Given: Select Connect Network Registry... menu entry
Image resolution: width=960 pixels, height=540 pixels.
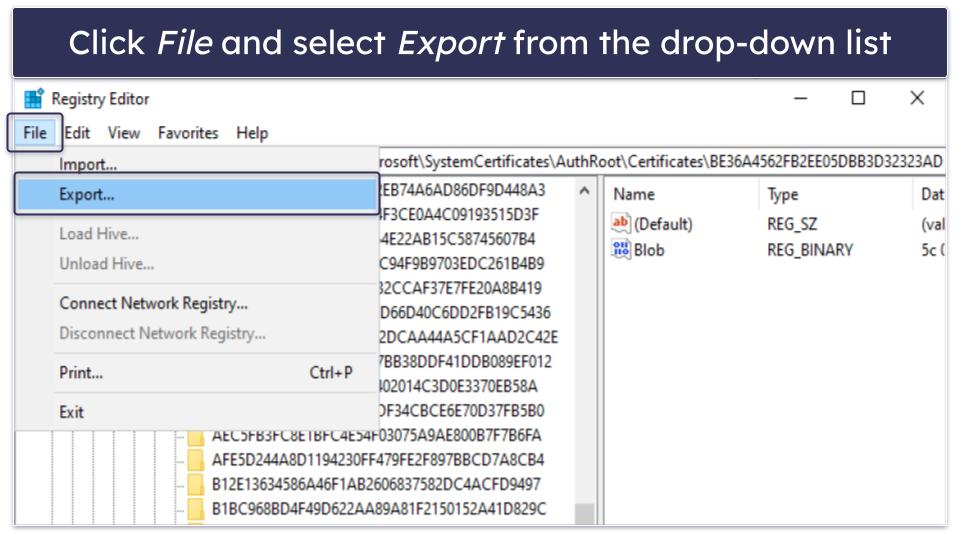Looking at the screenshot, I should pyautogui.click(x=153, y=303).
